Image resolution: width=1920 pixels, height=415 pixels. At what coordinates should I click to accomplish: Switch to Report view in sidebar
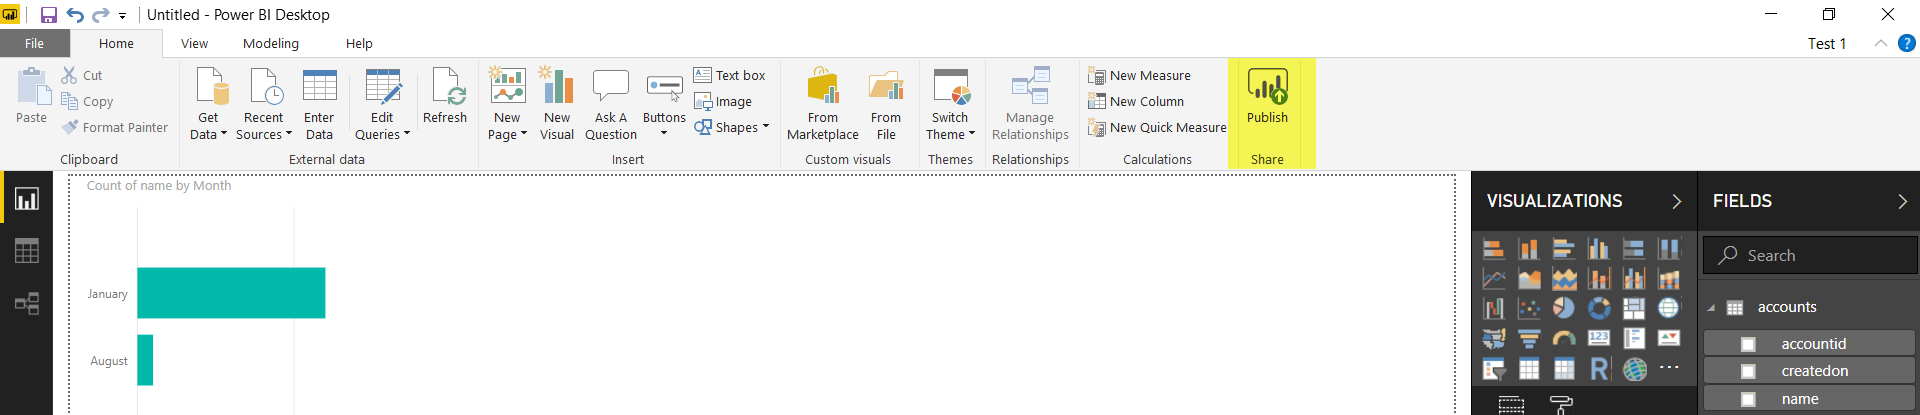pyautogui.click(x=27, y=199)
